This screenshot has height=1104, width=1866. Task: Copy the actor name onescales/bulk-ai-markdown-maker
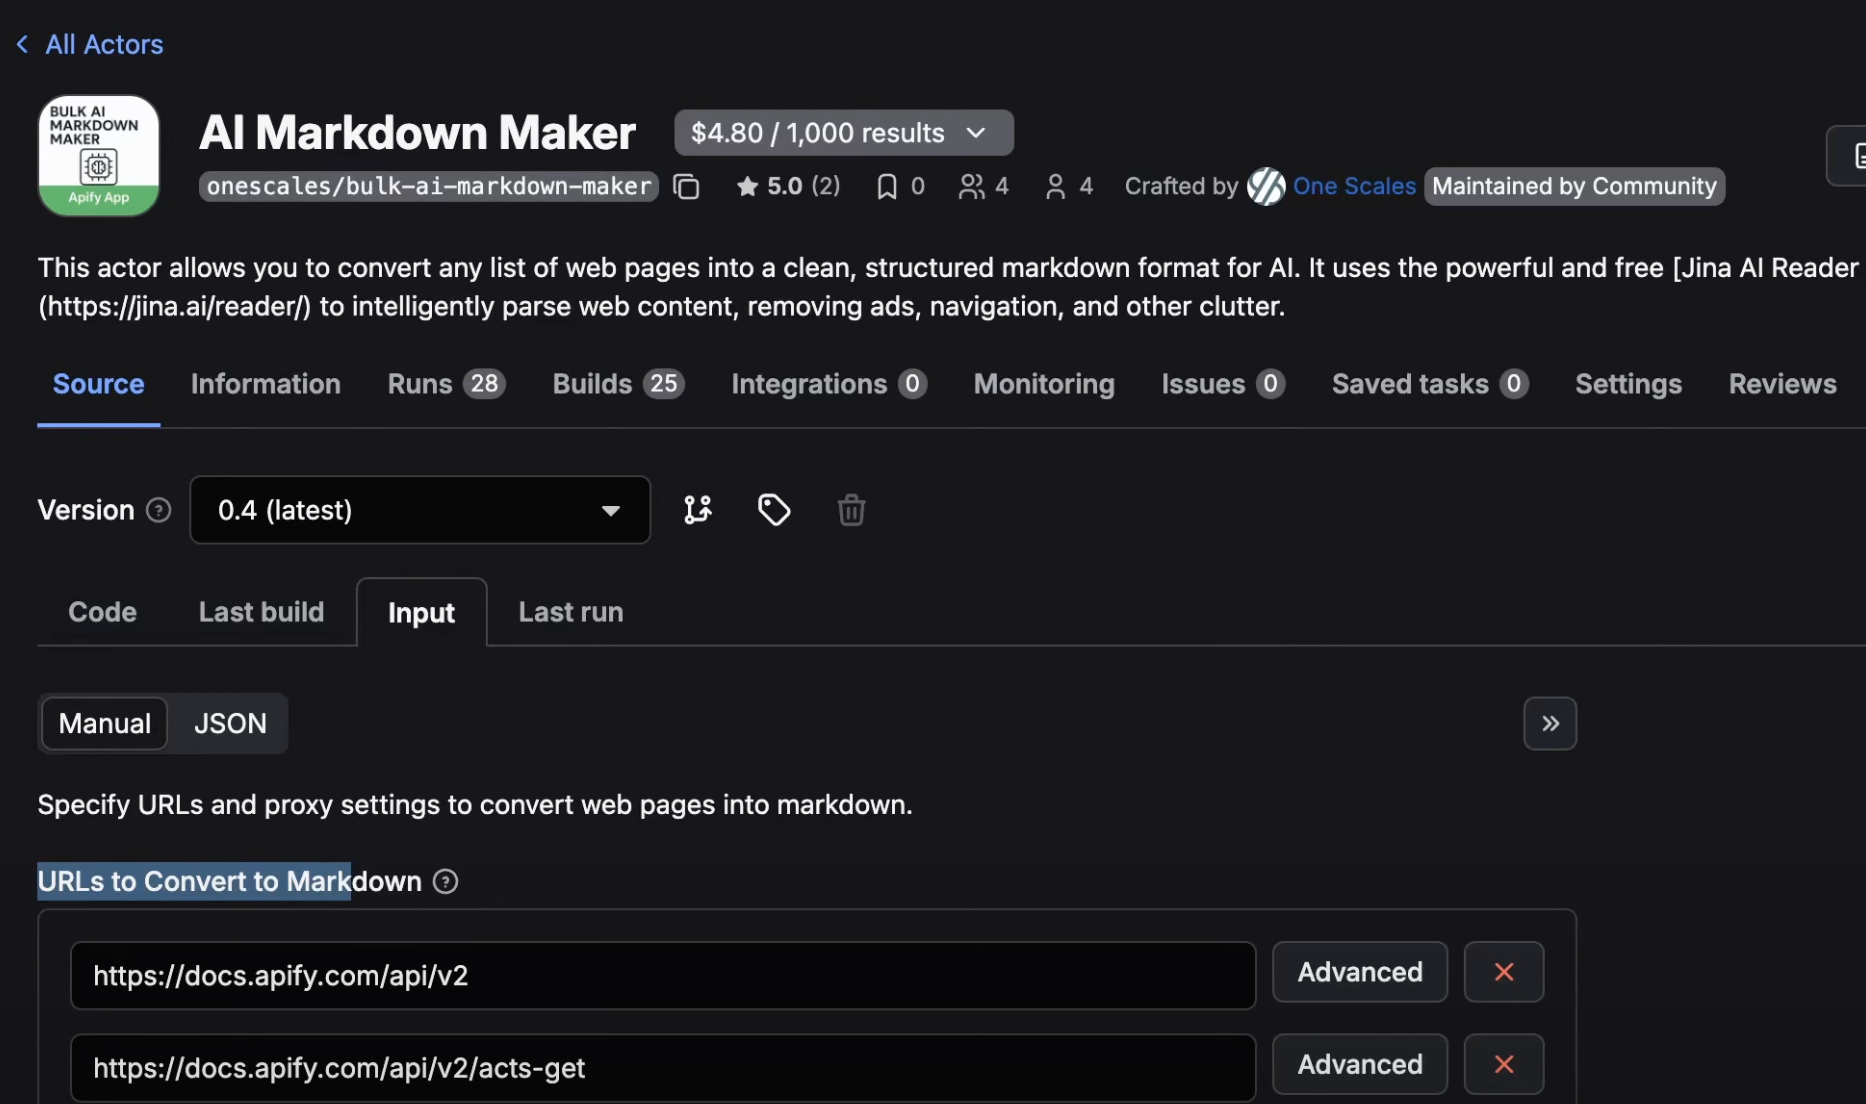pyautogui.click(x=686, y=187)
